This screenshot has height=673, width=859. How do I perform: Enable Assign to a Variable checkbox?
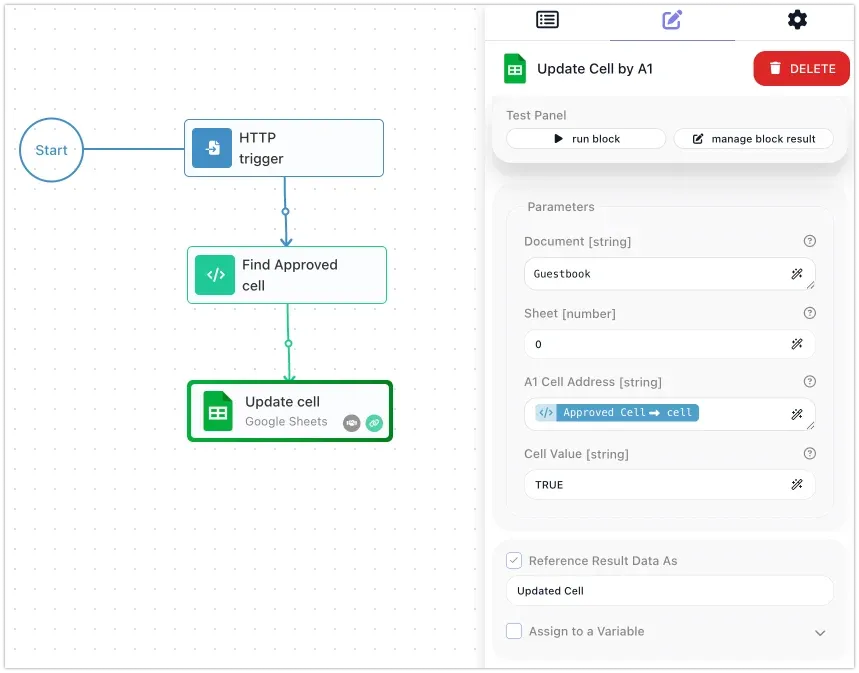tap(514, 631)
